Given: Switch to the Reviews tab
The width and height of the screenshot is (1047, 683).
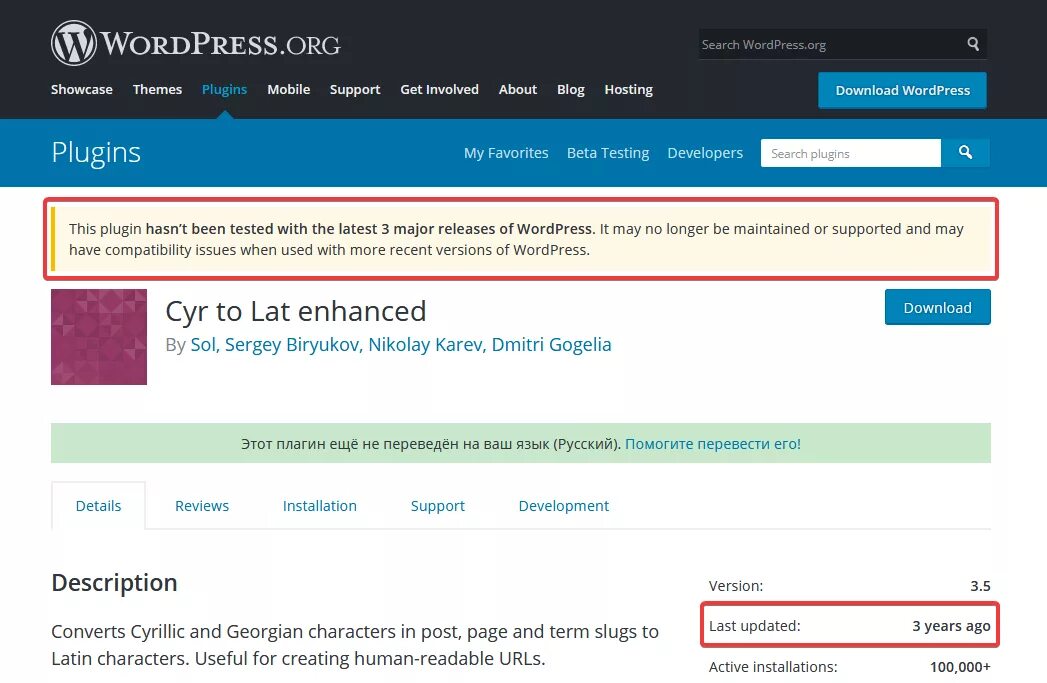Looking at the screenshot, I should (202, 505).
